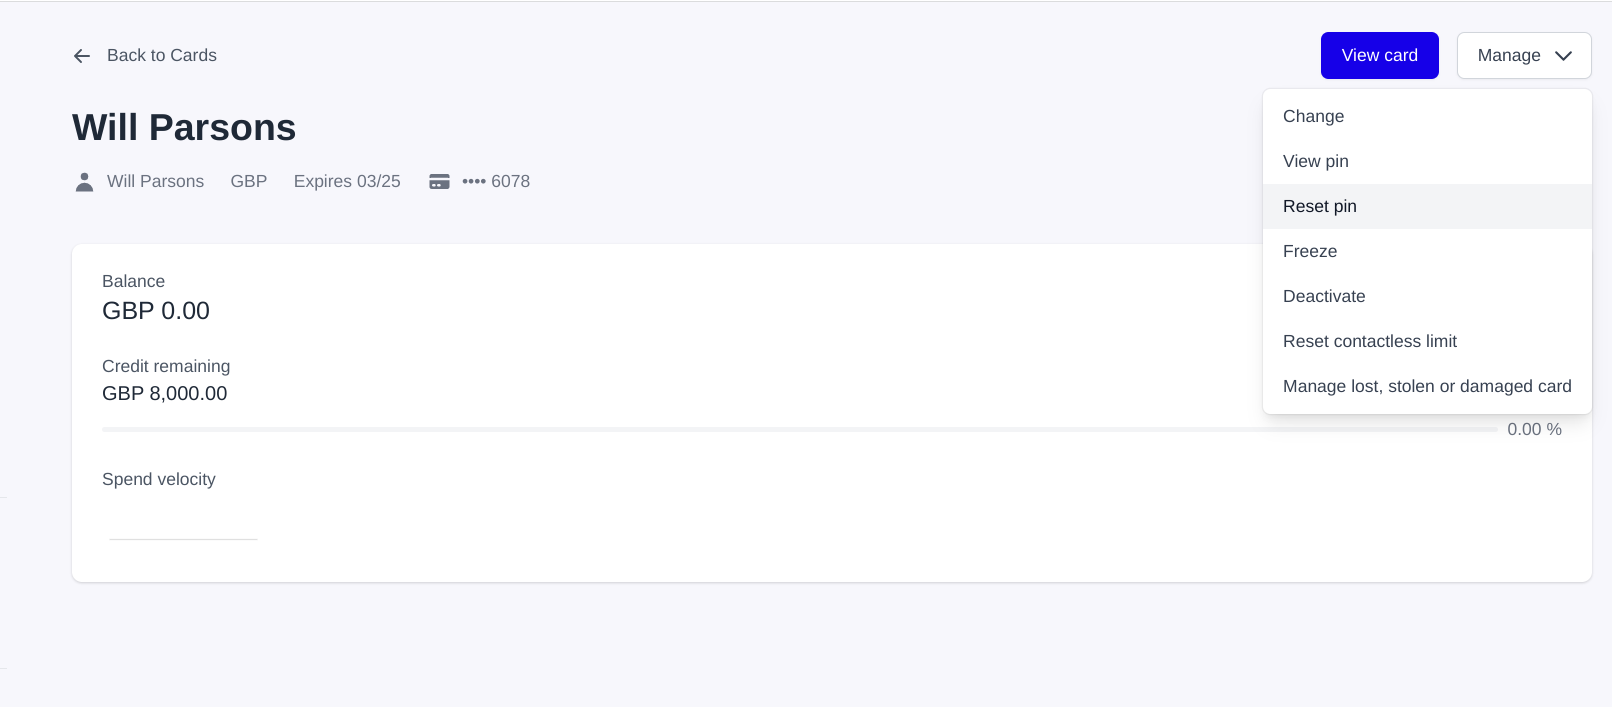Image resolution: width=1612 pixels, height=707 pixels.
Task: Select Reset pin in the menu
Action: tap(1319, 207)
